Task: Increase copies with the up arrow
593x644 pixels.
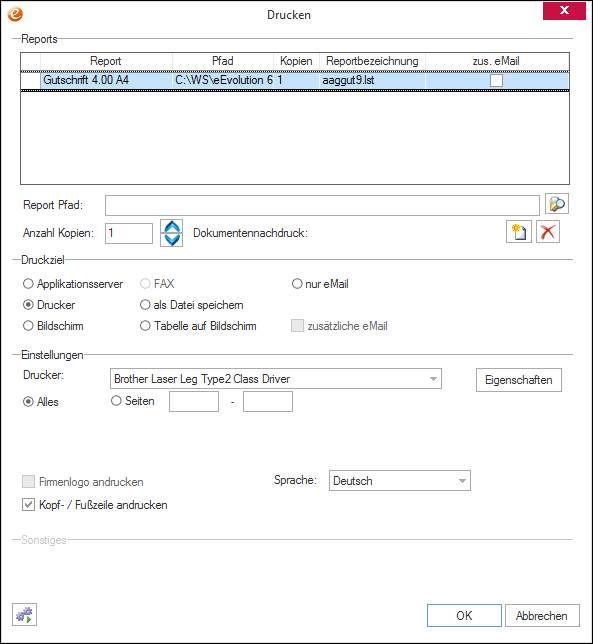Action: click(172, 226)
